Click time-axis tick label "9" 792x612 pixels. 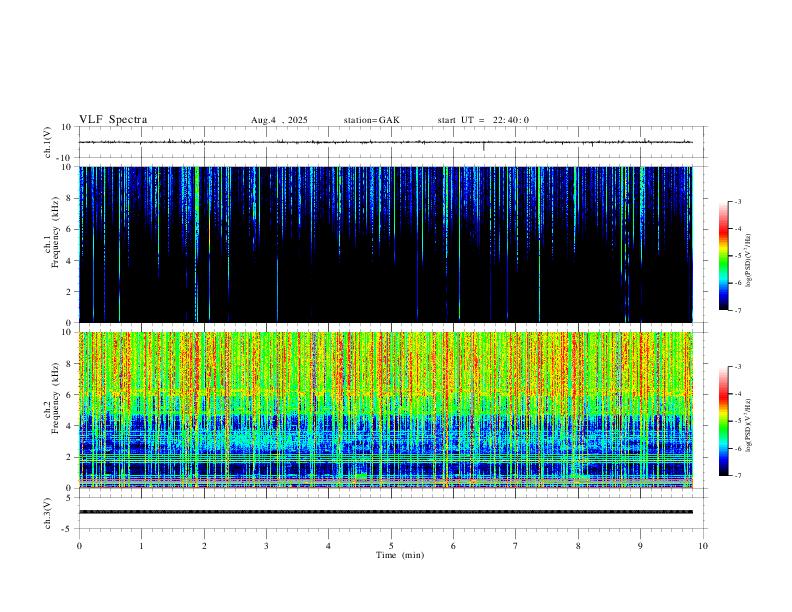click(x=640, y=546)
